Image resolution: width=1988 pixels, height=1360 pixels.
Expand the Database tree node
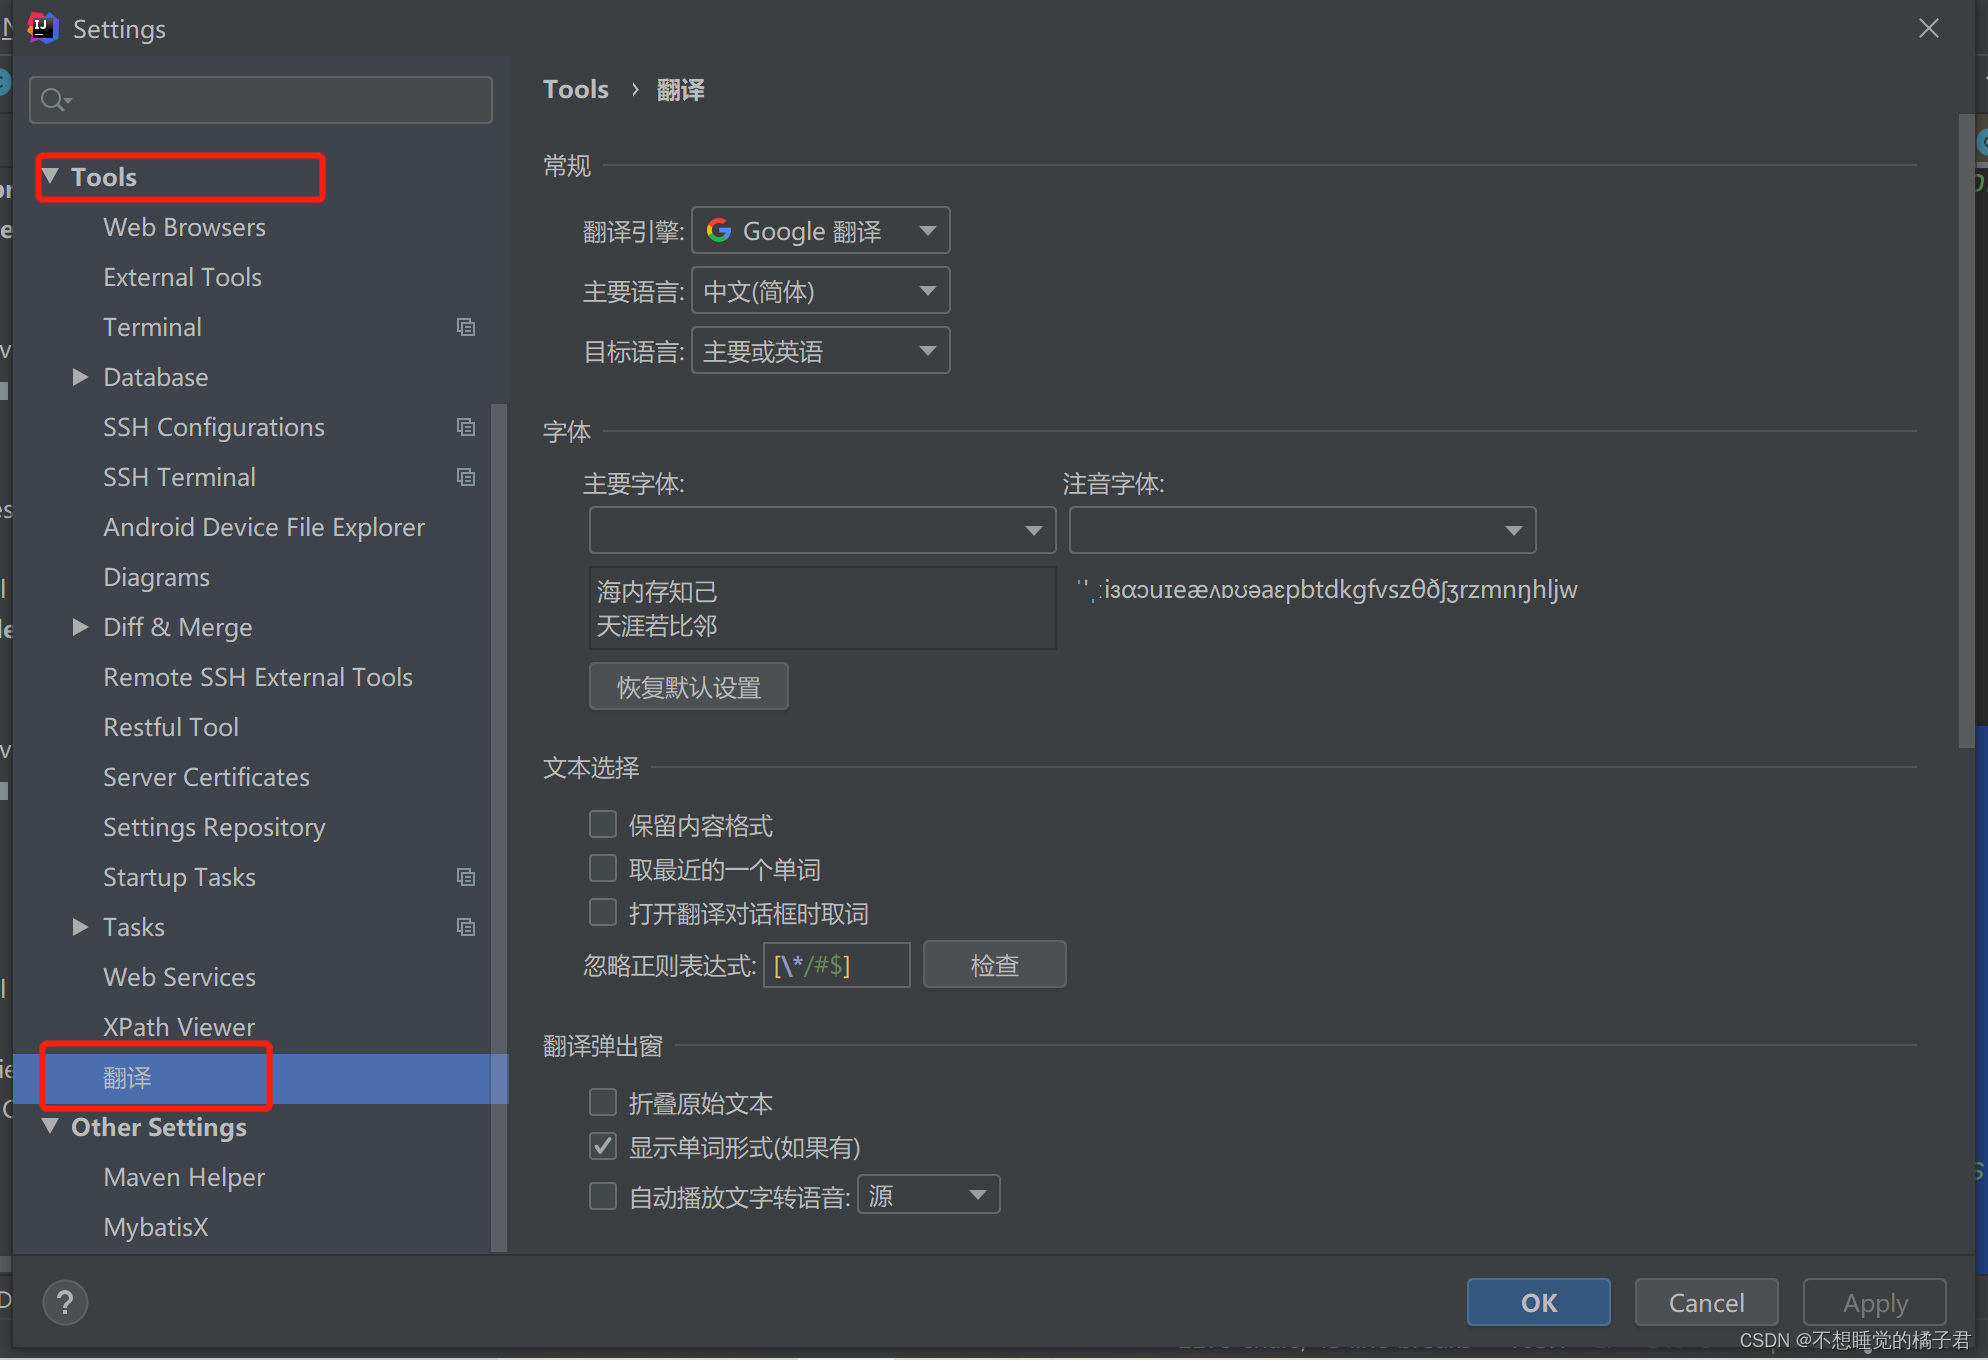[x=81, y=377]
